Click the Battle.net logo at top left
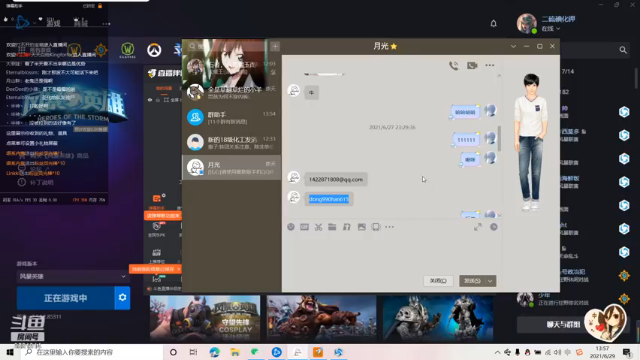 [x=22, y=22]
